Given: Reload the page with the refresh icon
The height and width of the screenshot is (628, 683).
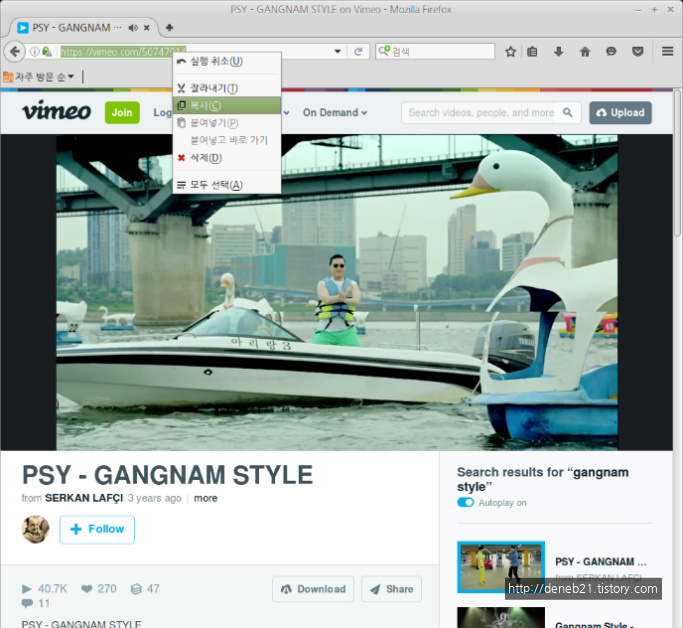Looking at the screenshot, I should click(360, 52).
